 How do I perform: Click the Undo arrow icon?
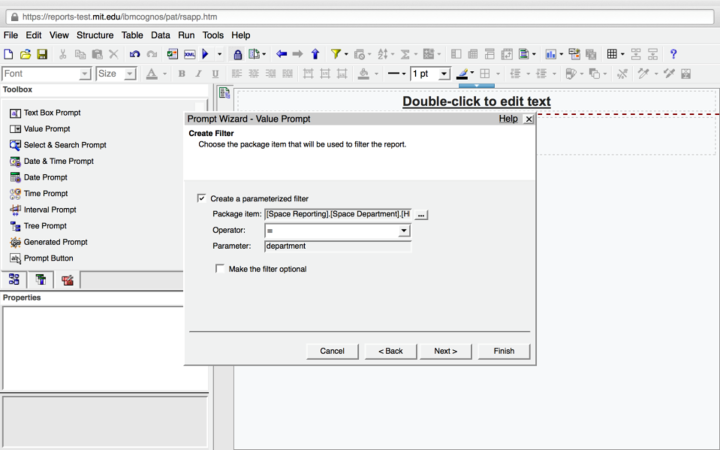tap(135, 54)
